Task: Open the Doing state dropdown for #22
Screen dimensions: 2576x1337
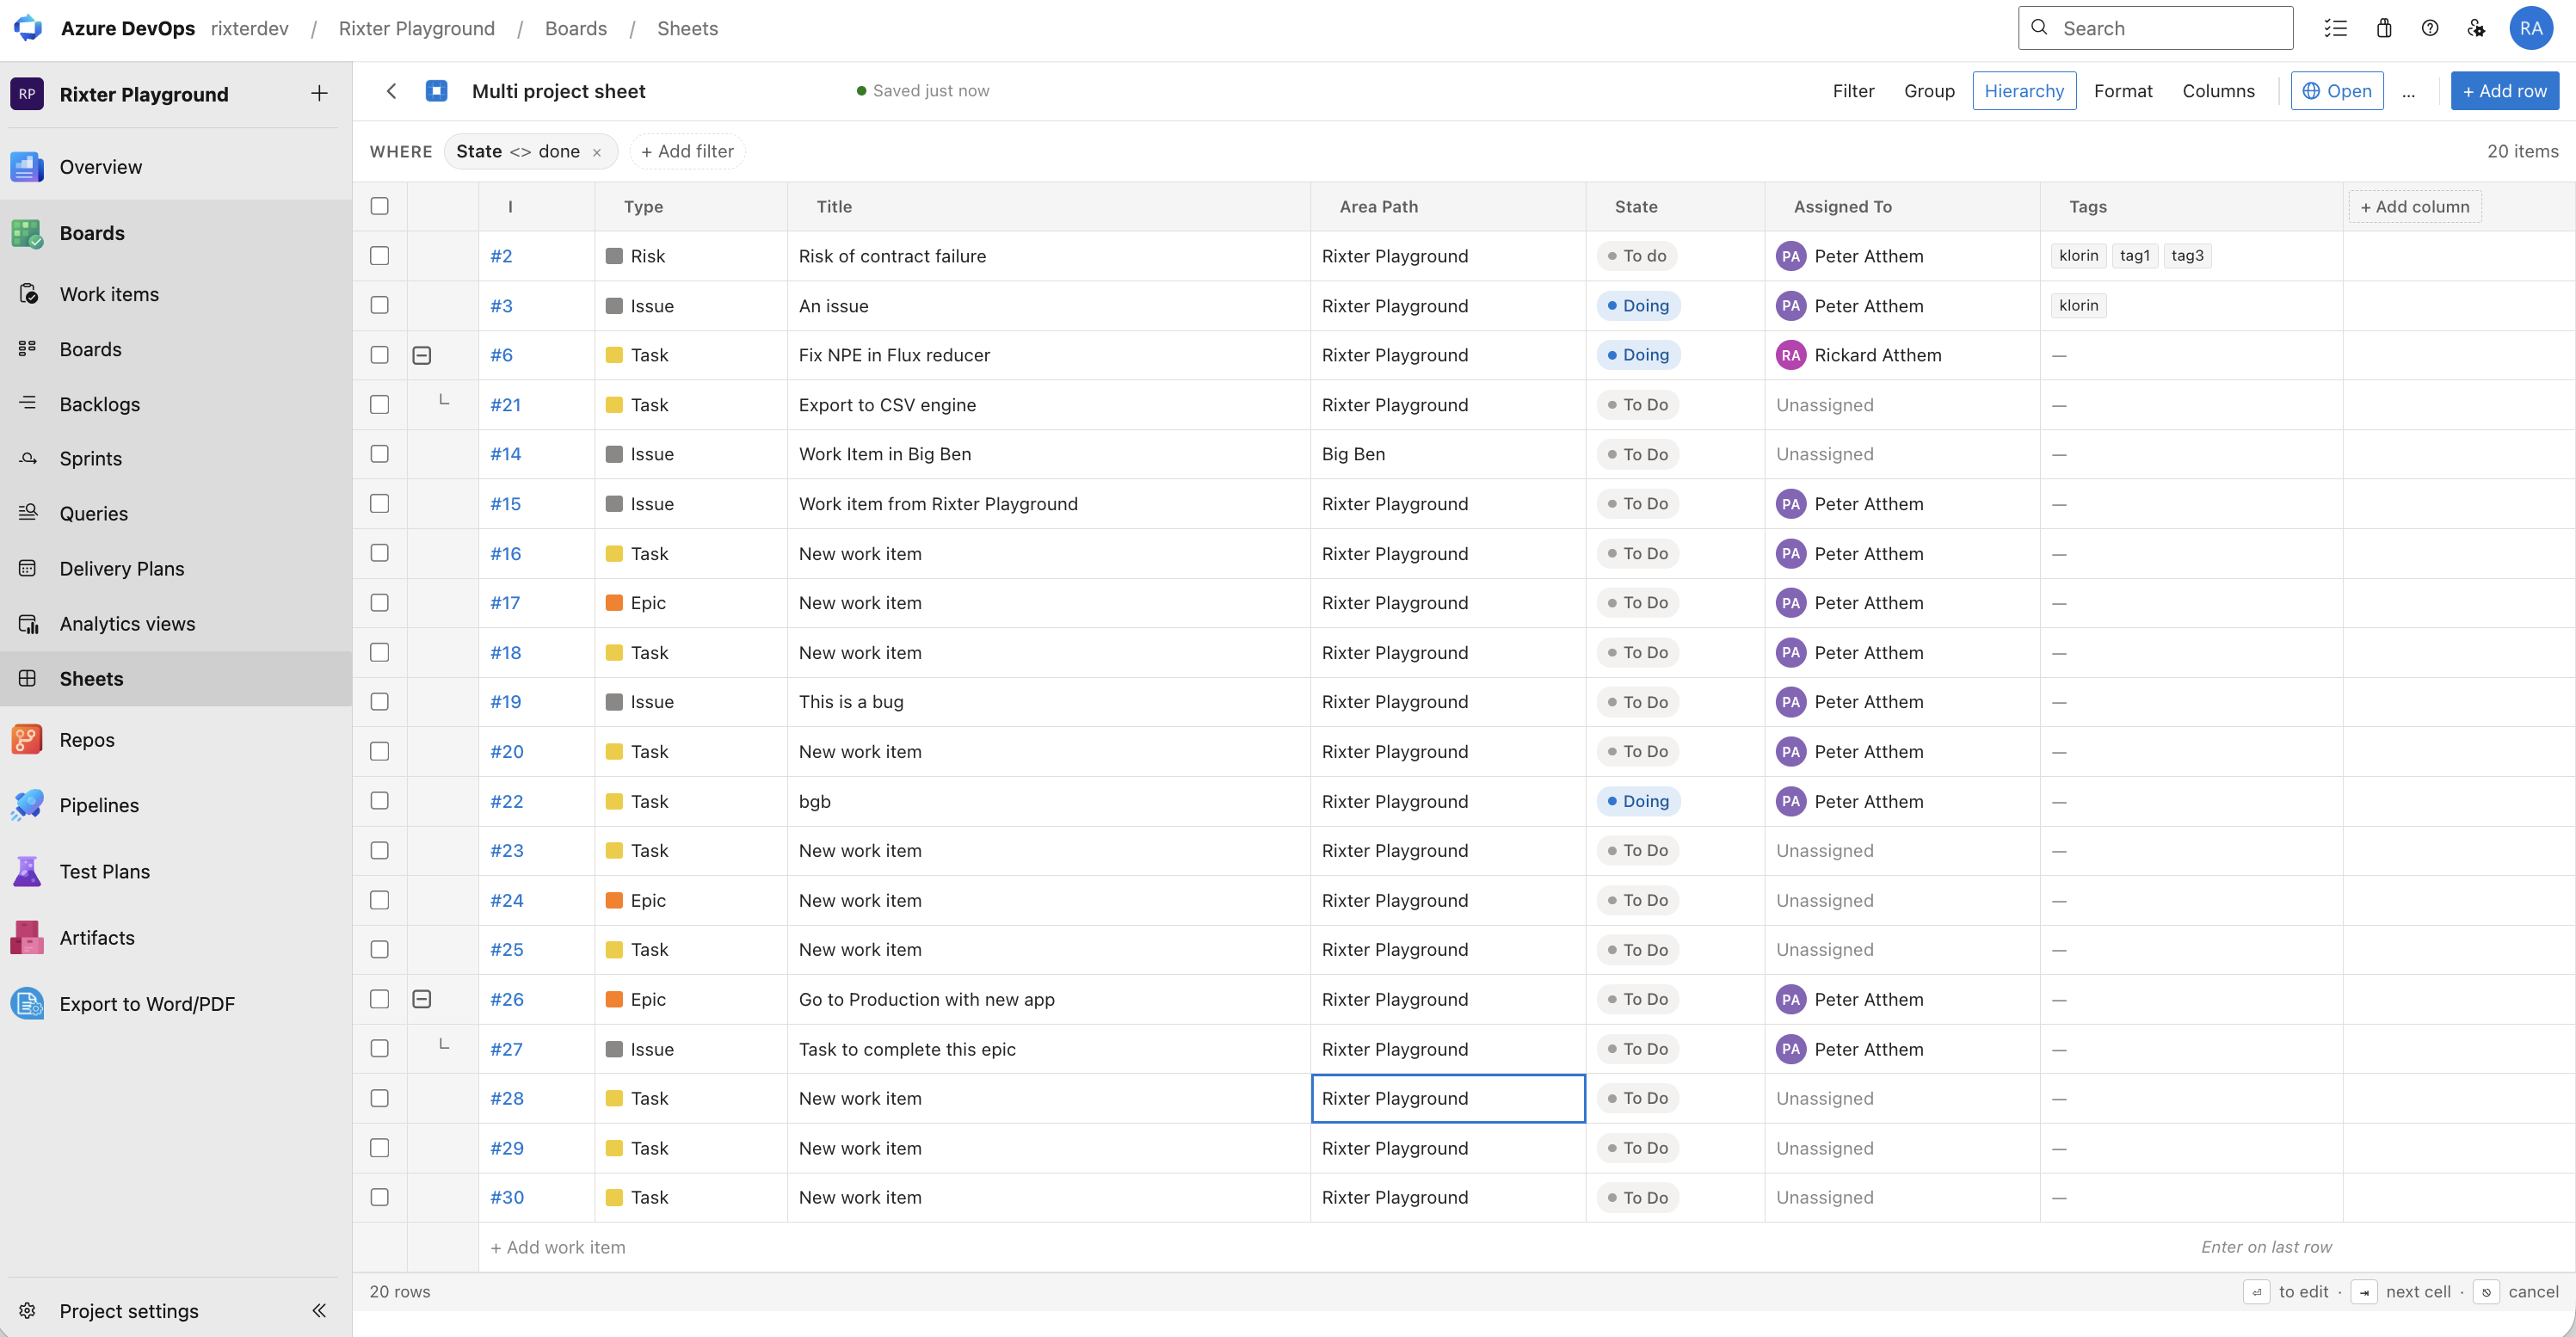Action: pyautogui.click(x=1638, y=801)
